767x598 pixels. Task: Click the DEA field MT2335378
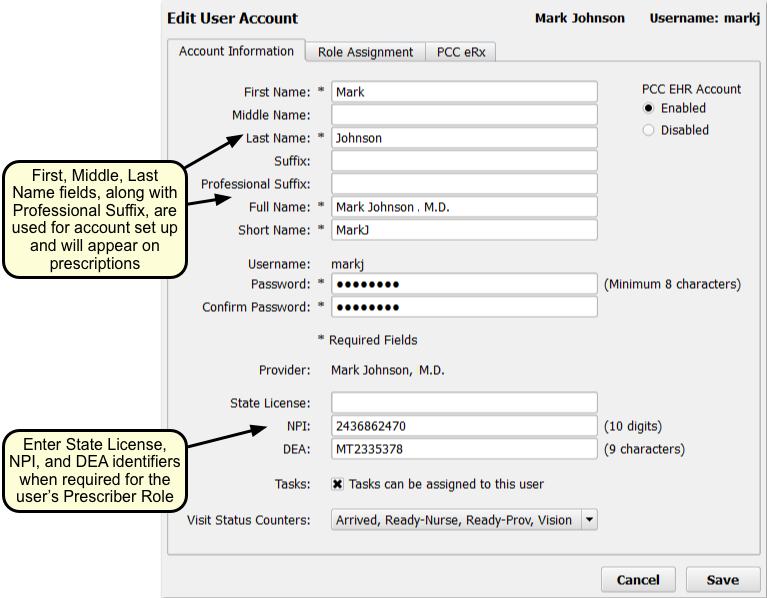(x=464, y=449)
